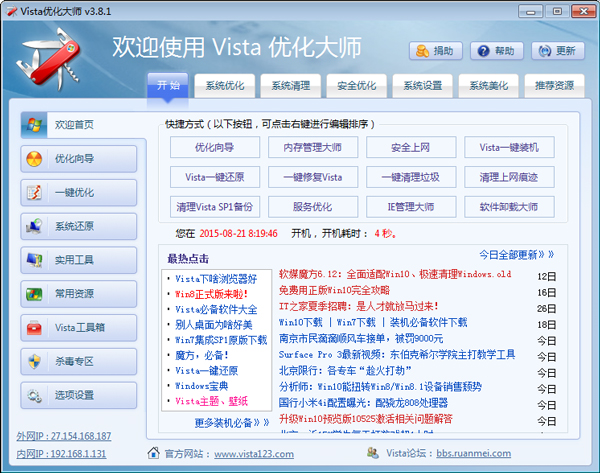600x473 pixels.
Task: Open Win8正式版来啦 hot link
Action: point(211,294)
